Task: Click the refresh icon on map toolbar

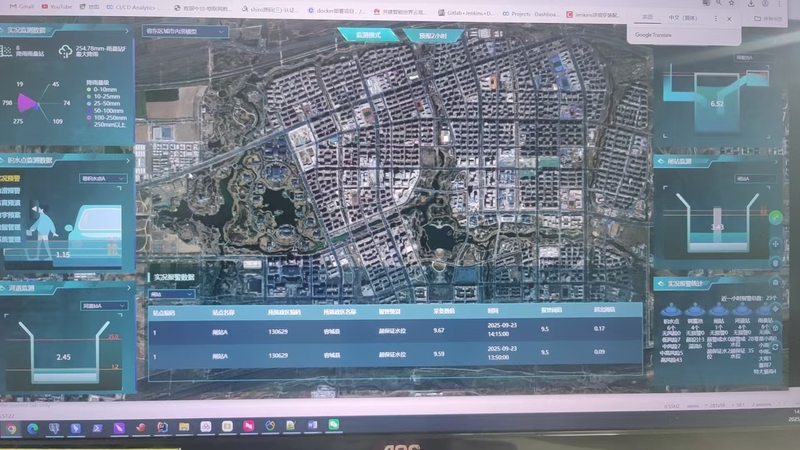Action: click(776, 347)
